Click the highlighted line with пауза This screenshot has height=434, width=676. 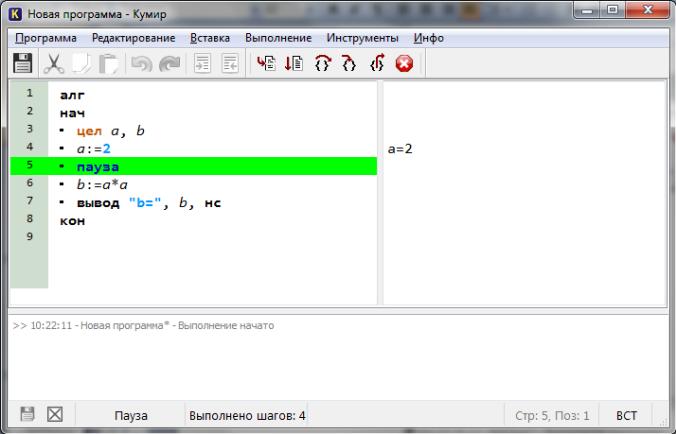194,166
